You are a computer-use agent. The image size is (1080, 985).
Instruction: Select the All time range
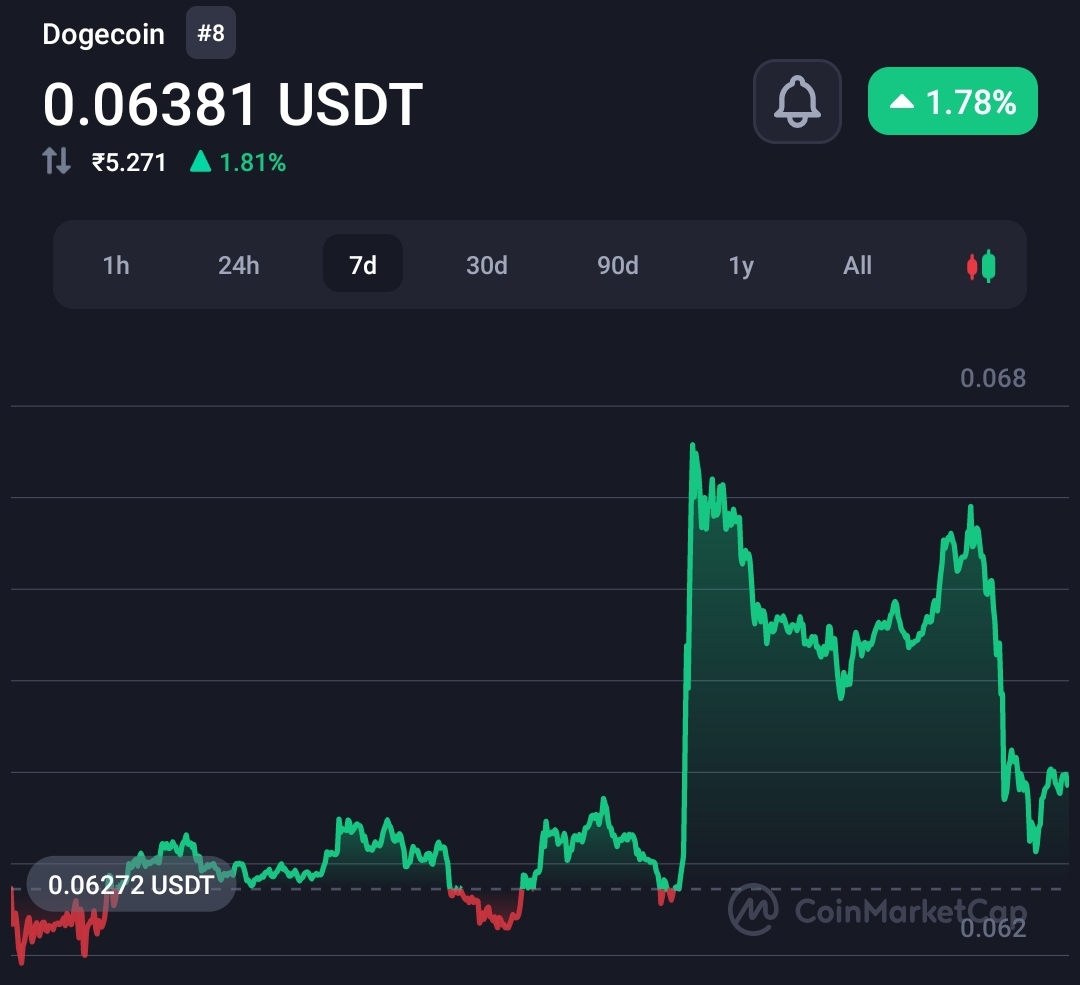pos(857,265)
